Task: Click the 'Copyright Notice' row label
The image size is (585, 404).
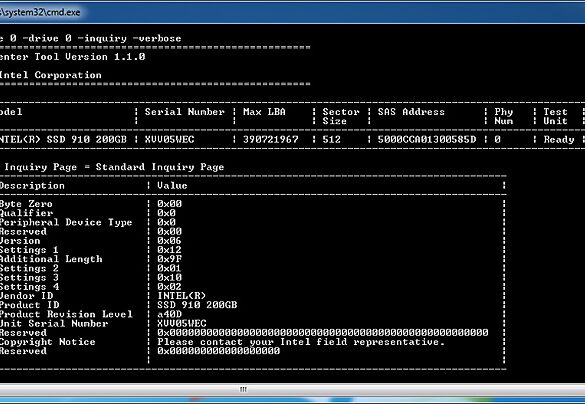Action: click(x=47, y=342)
